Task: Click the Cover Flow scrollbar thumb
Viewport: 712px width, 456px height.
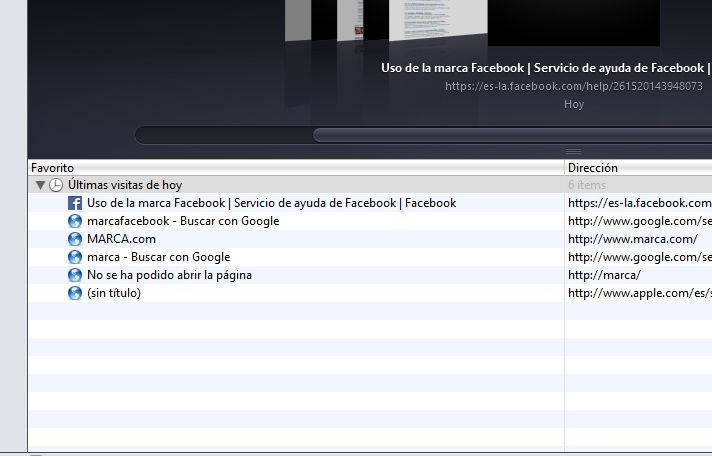Action: pyautogui.click(x=513, y=135)
